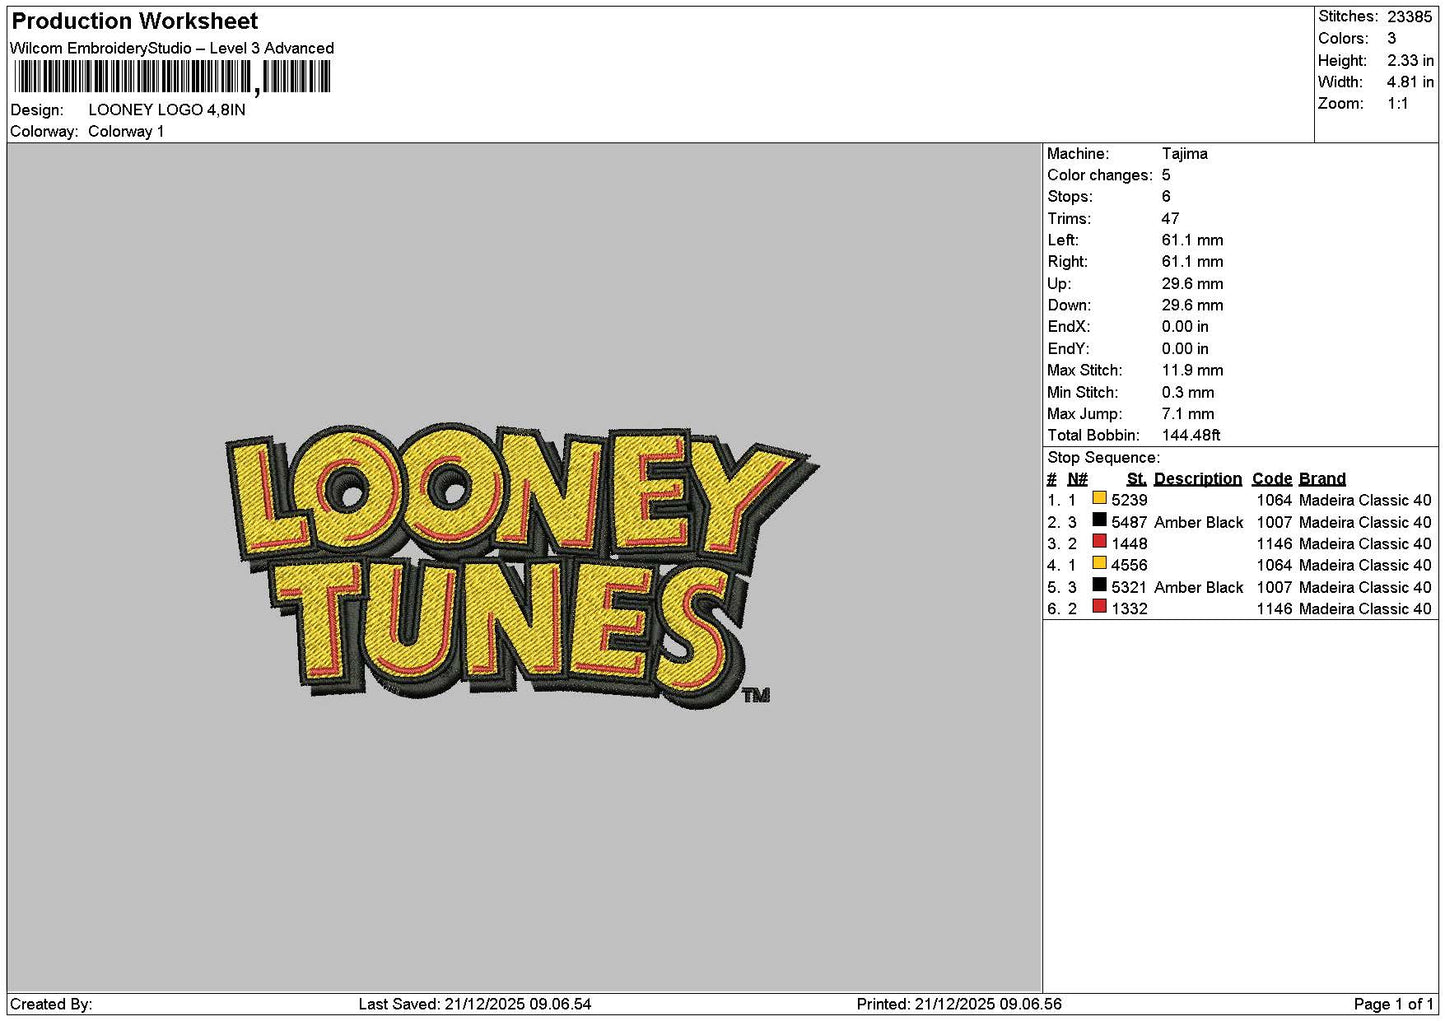The height and width of the screenshot is (1021, 1445).
Task: Click stitch count 4556 in stop 4
Action: click(1129, 566)
